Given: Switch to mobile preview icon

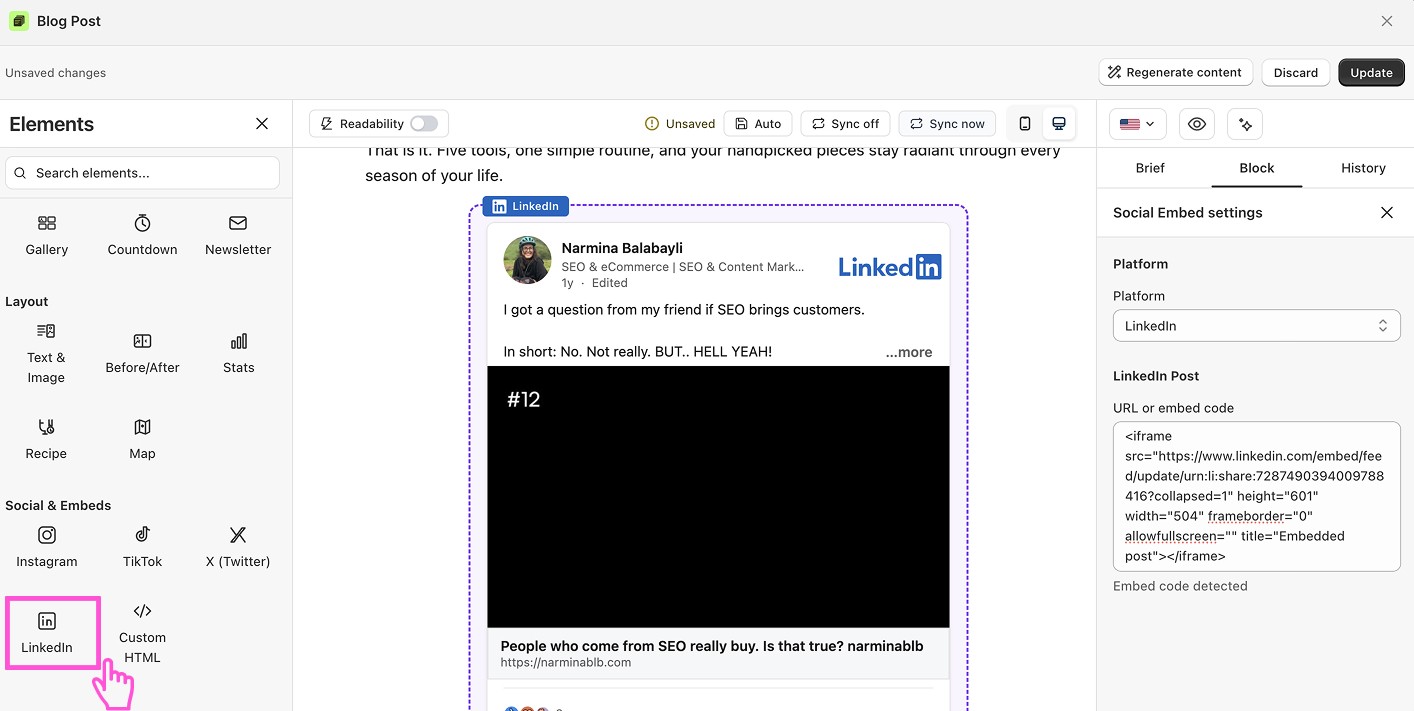Looking at the screenshot, I should 1025,124.
